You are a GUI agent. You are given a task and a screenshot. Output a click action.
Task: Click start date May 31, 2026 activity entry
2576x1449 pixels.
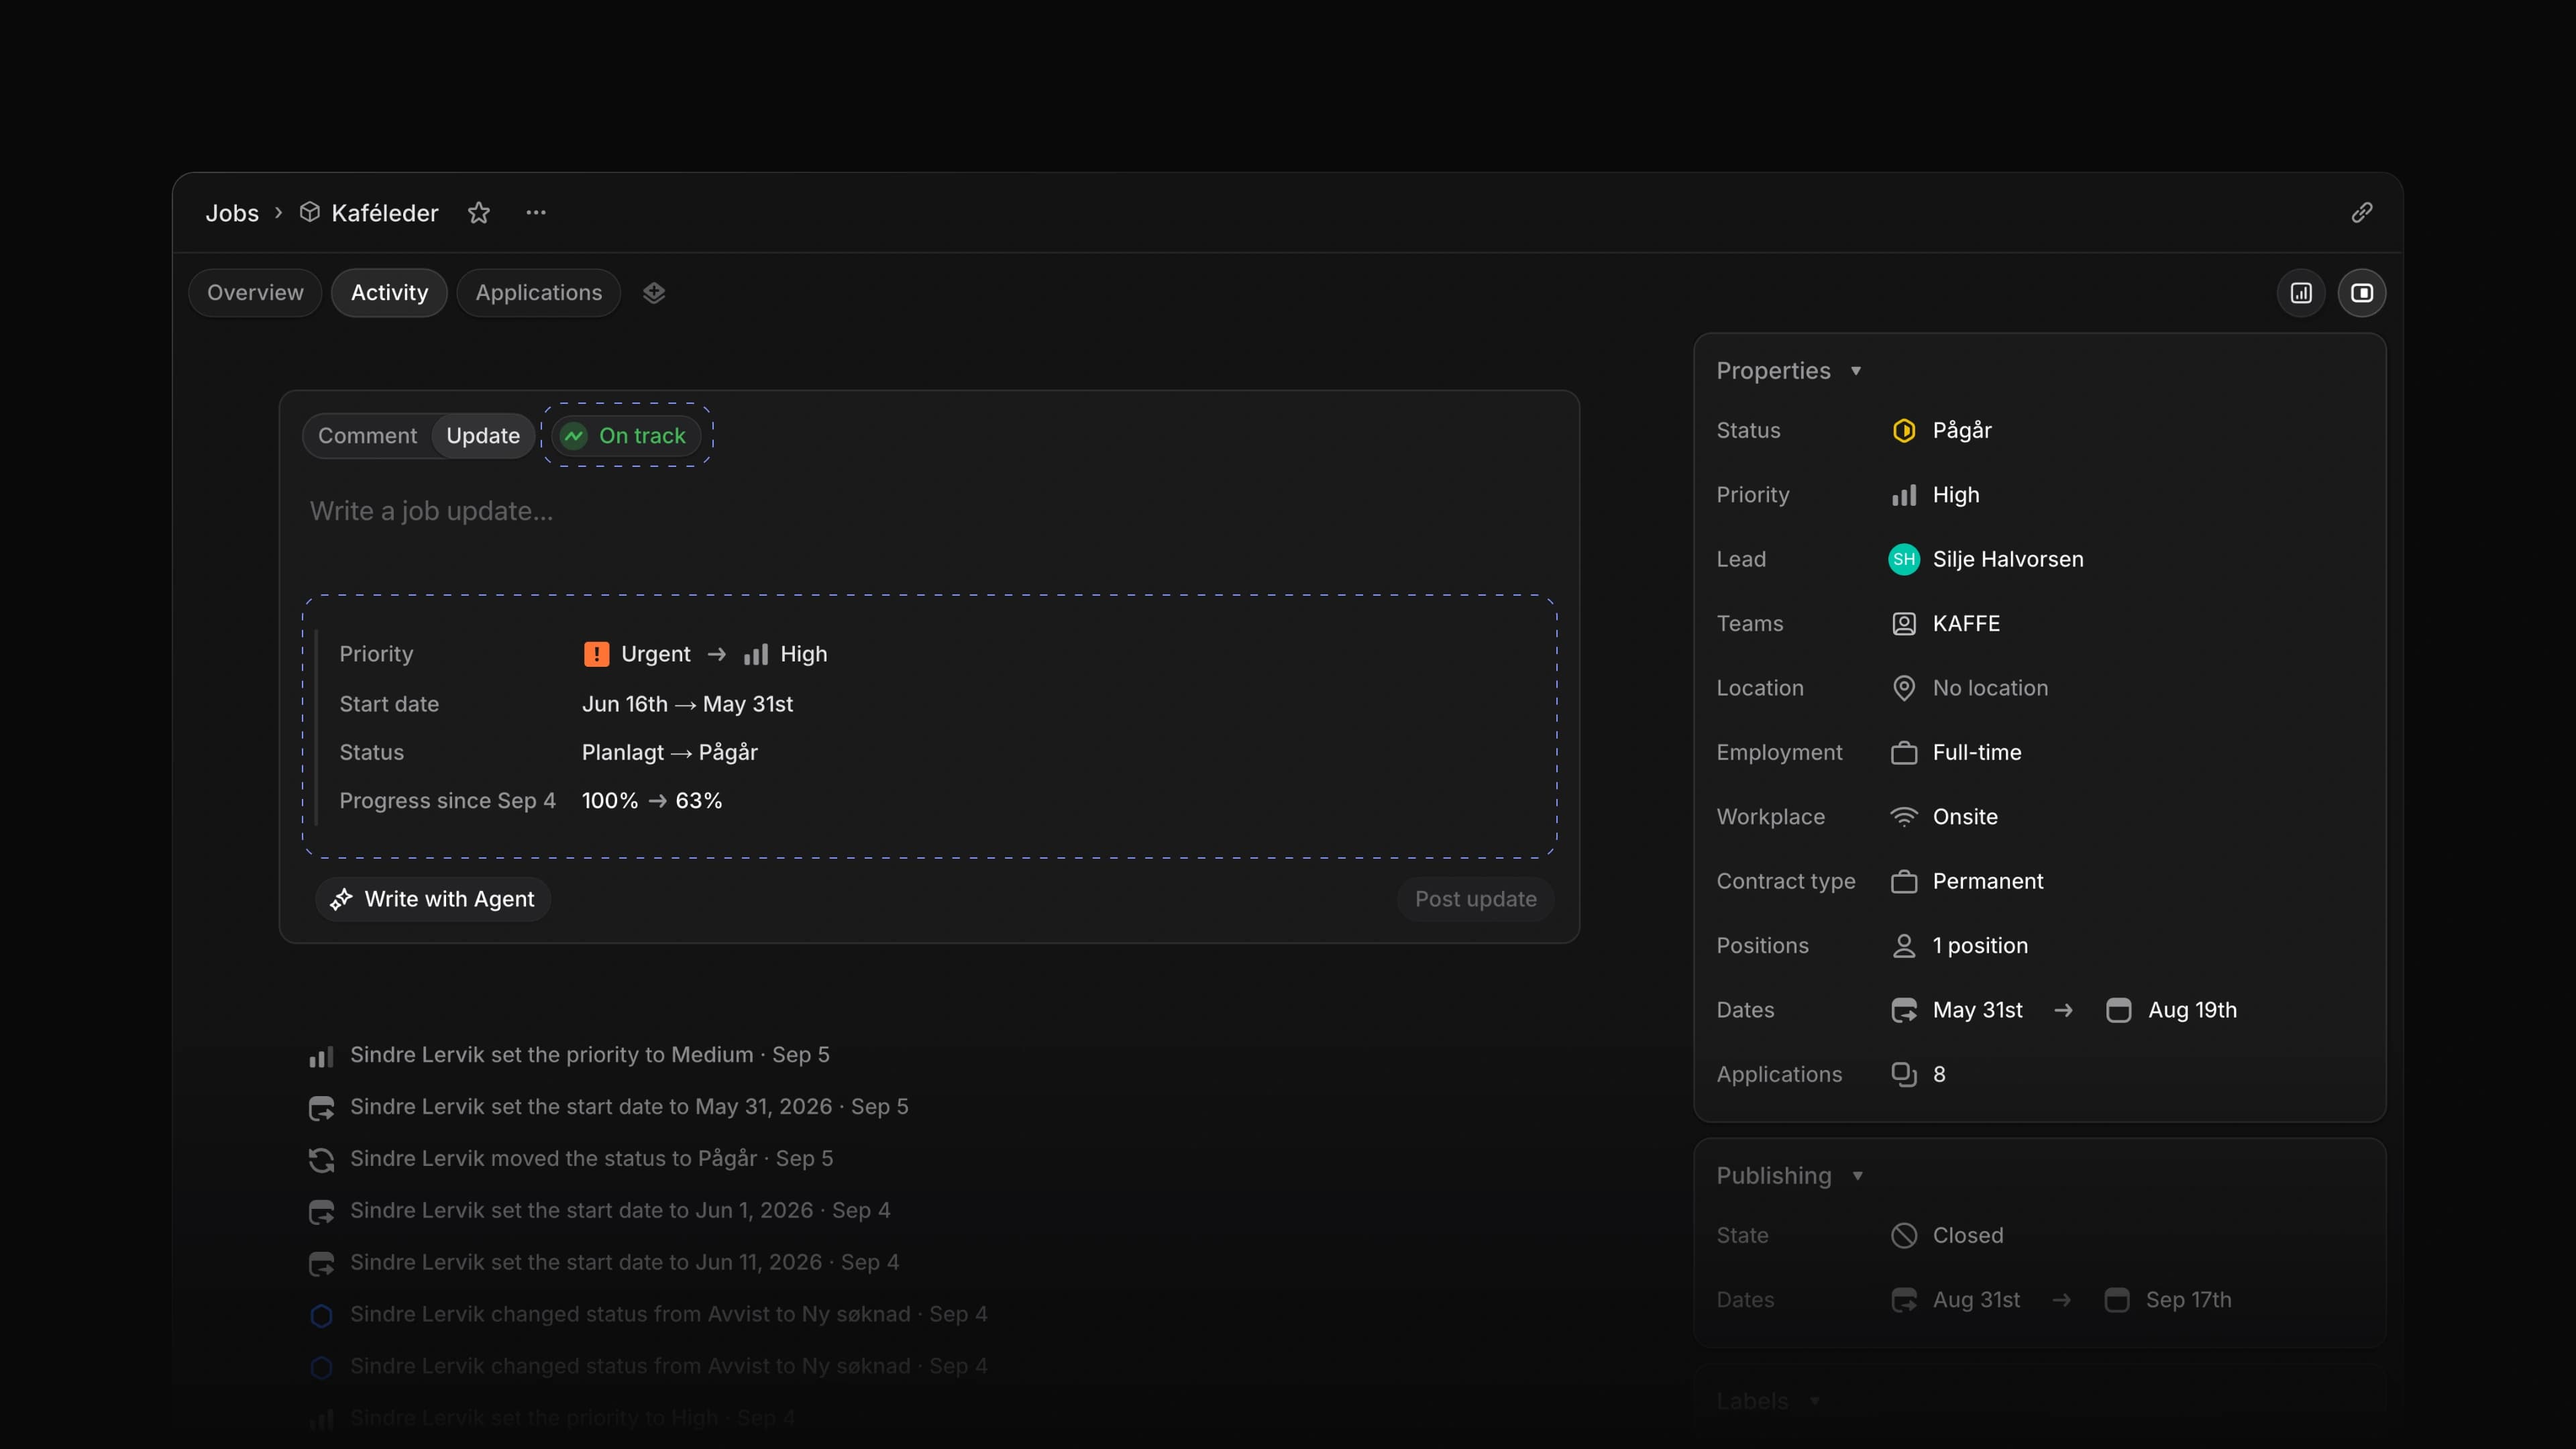(x=609, y=1107)
